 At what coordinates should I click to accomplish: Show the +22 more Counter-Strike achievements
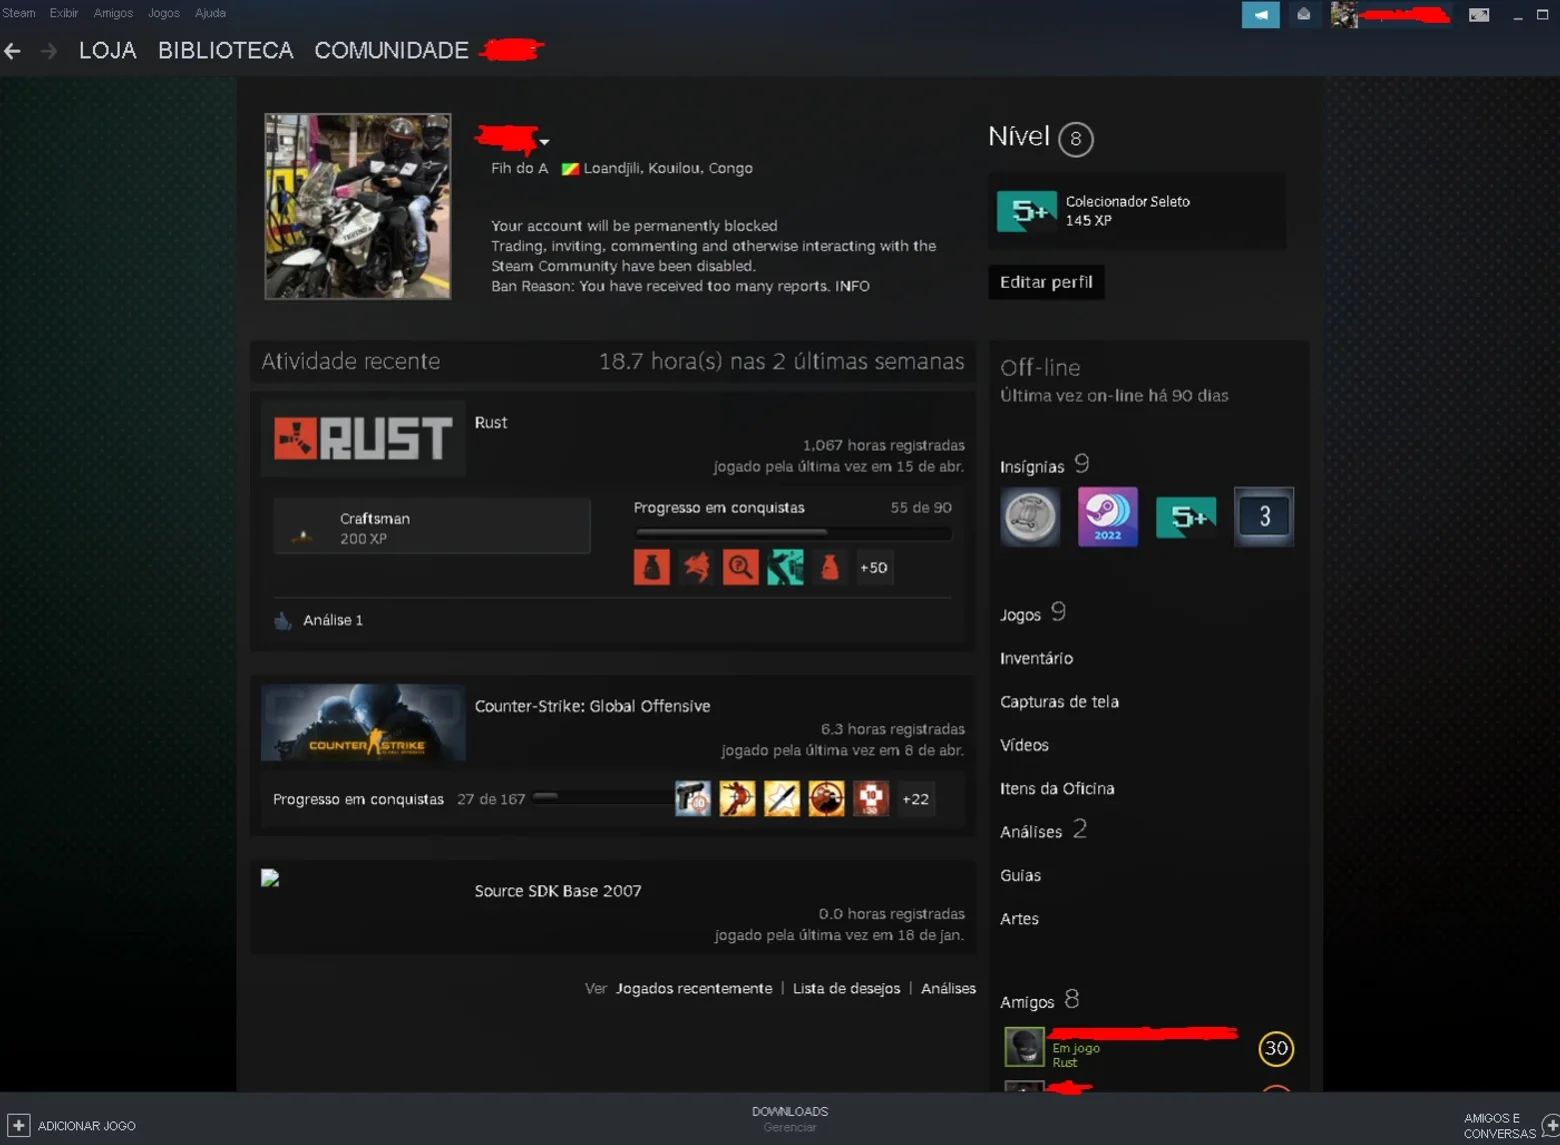[916, 798]
